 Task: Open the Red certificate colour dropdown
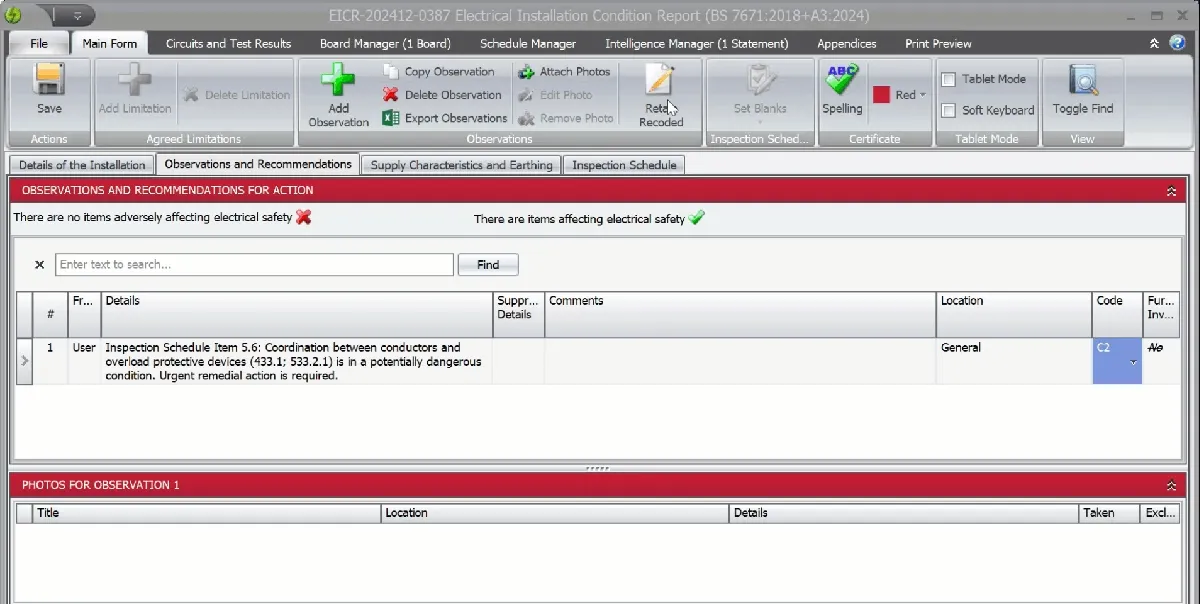(x=923, y=95)
